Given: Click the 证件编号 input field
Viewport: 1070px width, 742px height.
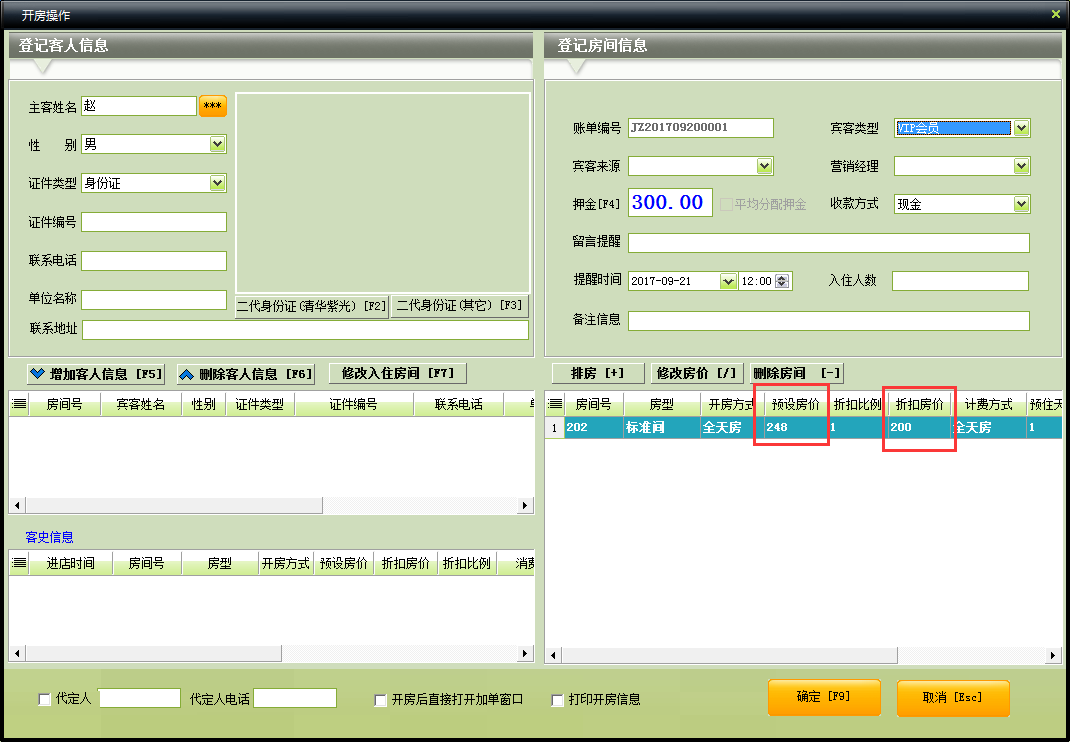Looking at the screenshot, I should (x=154, y=222).
